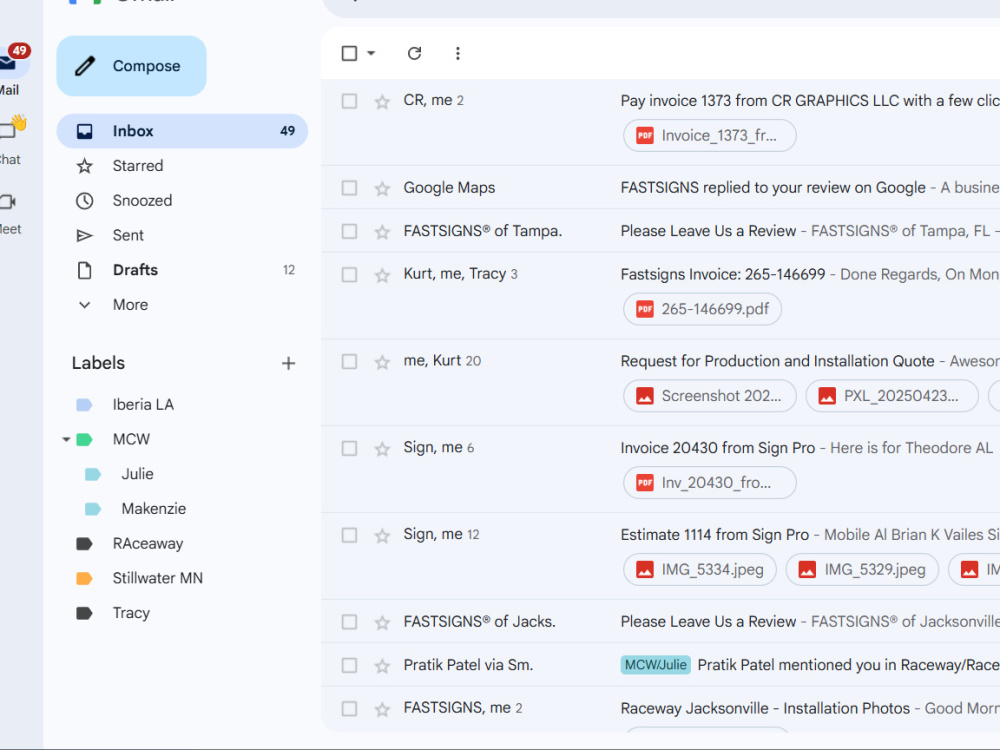The width and height of the screenshot is (1000, 750).
Task: Check the me, Kurt 20 email checkbox
Action: point(349,362)
